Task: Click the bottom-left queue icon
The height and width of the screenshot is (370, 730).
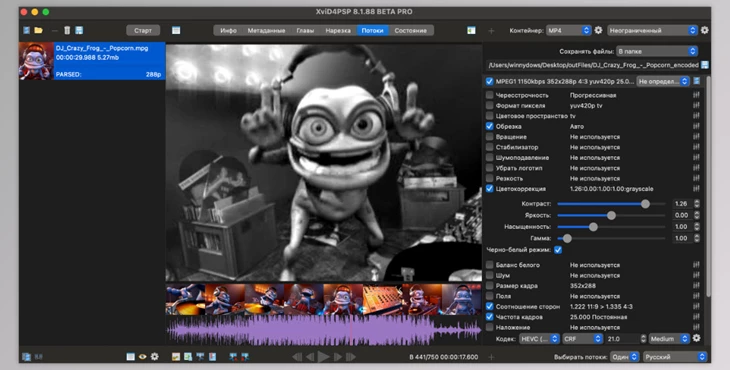Action: pyautogui.click(x=27, y=357)
